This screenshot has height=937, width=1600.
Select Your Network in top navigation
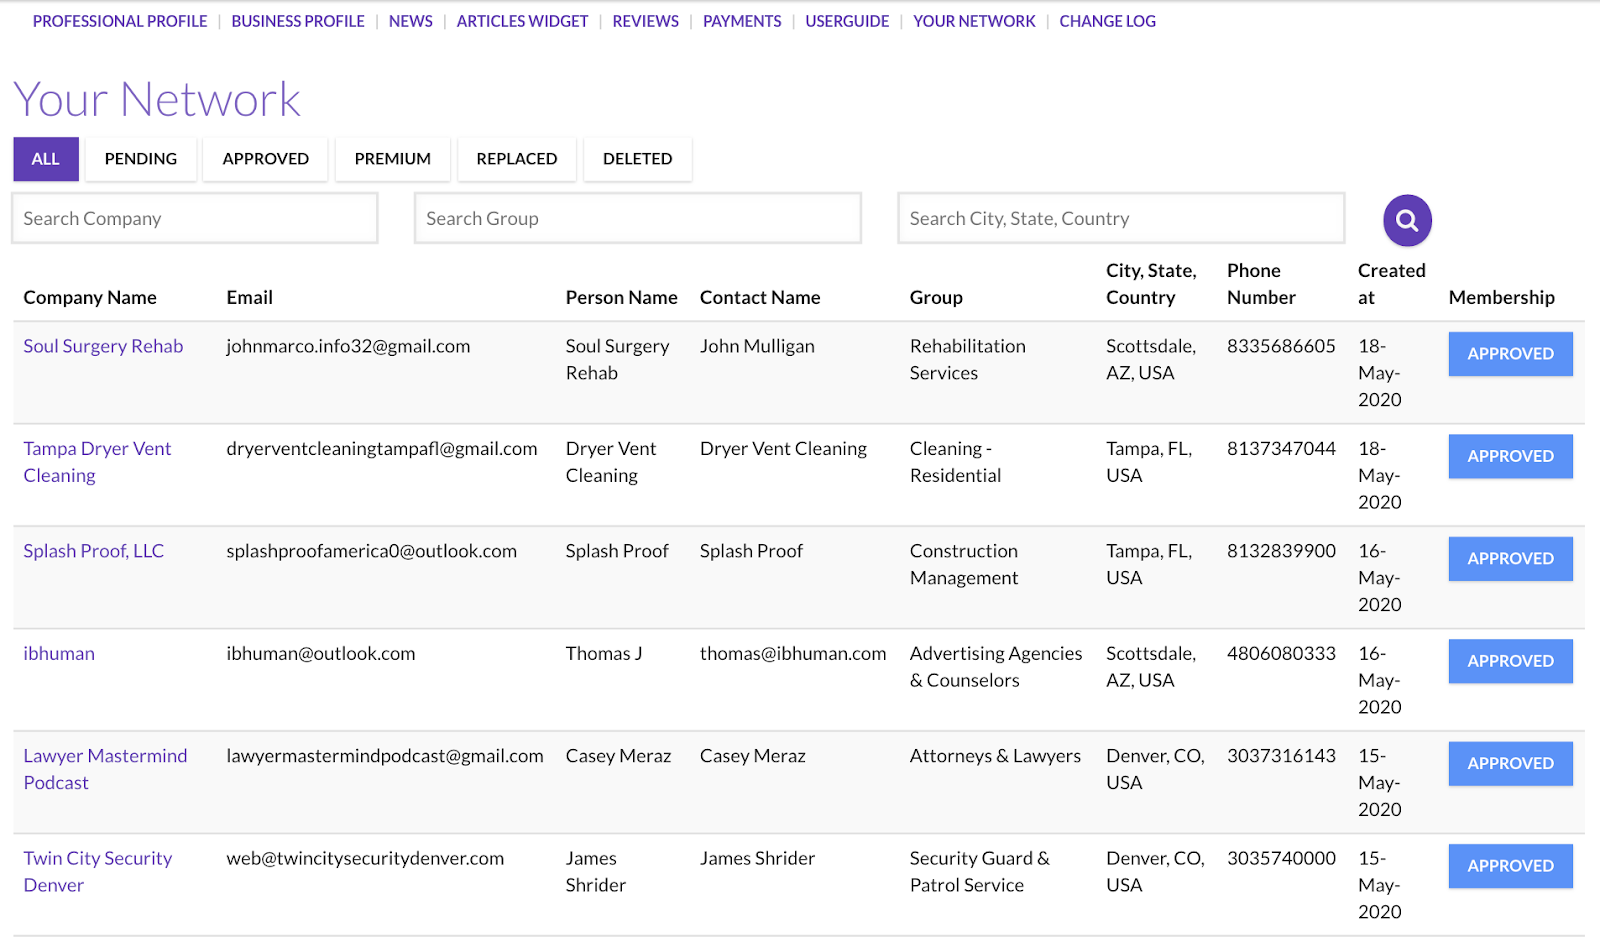[x=974, y=21]
